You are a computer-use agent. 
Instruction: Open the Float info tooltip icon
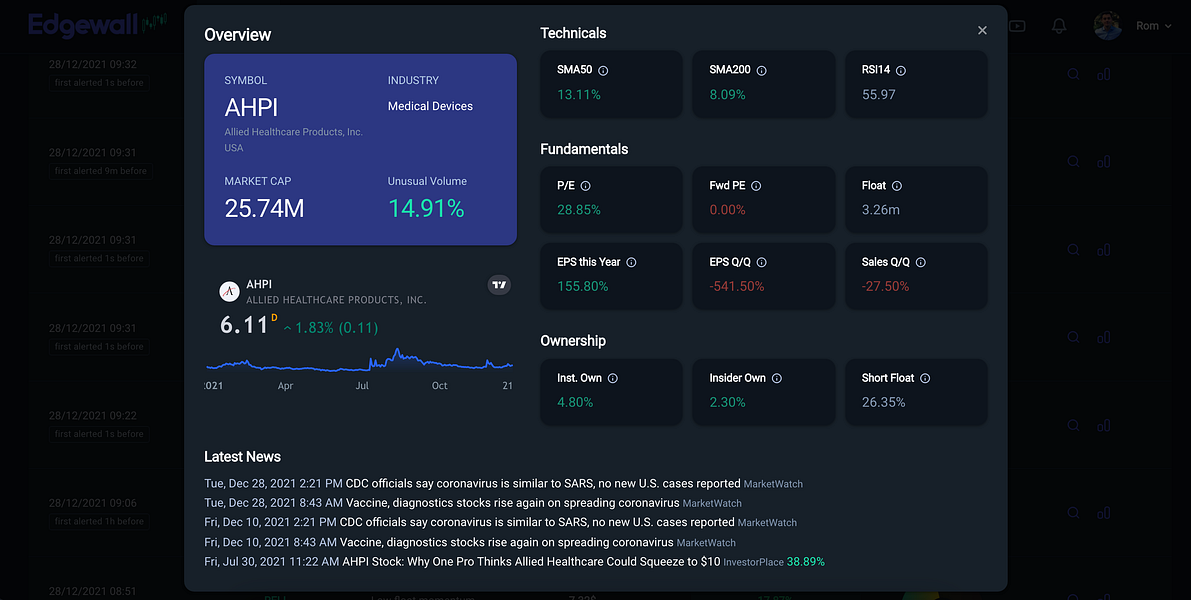coord(896,186)
